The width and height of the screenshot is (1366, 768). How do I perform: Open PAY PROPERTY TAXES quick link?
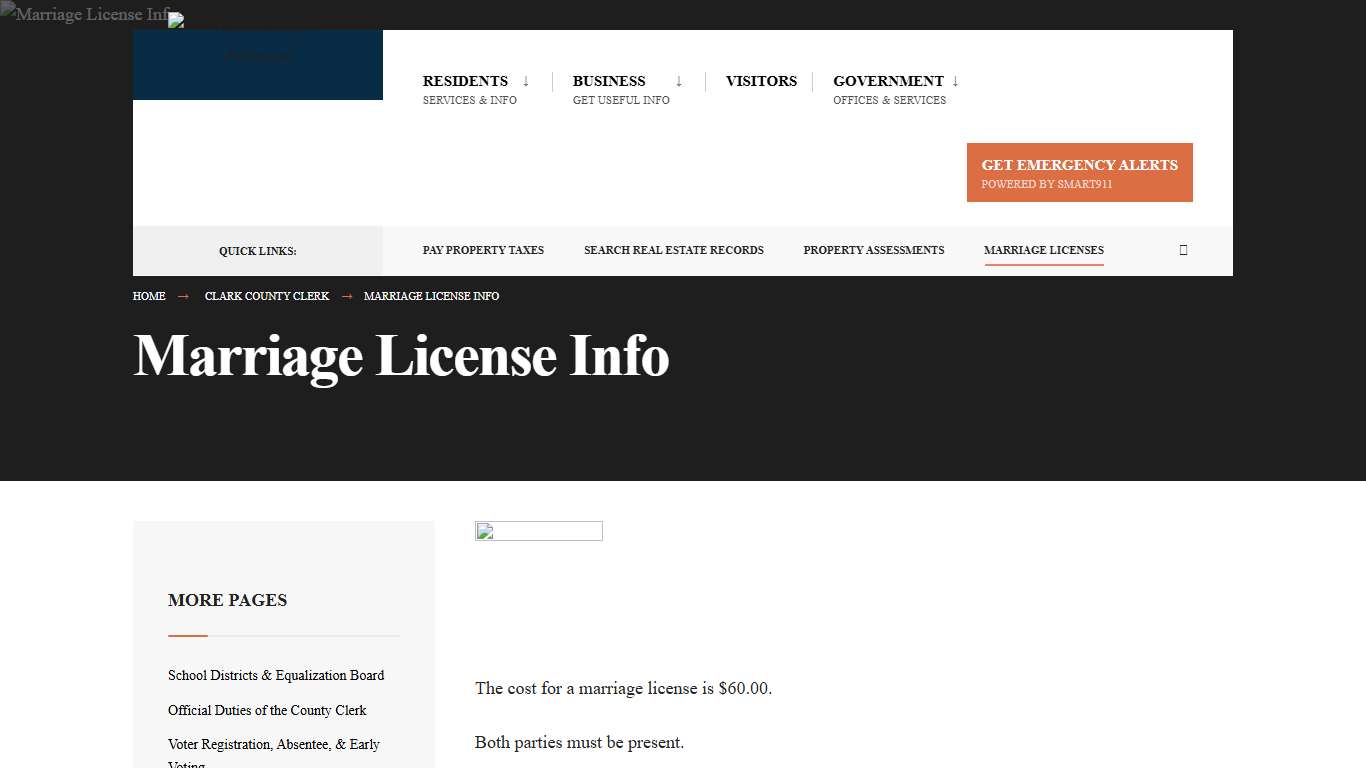pos(483,250)
